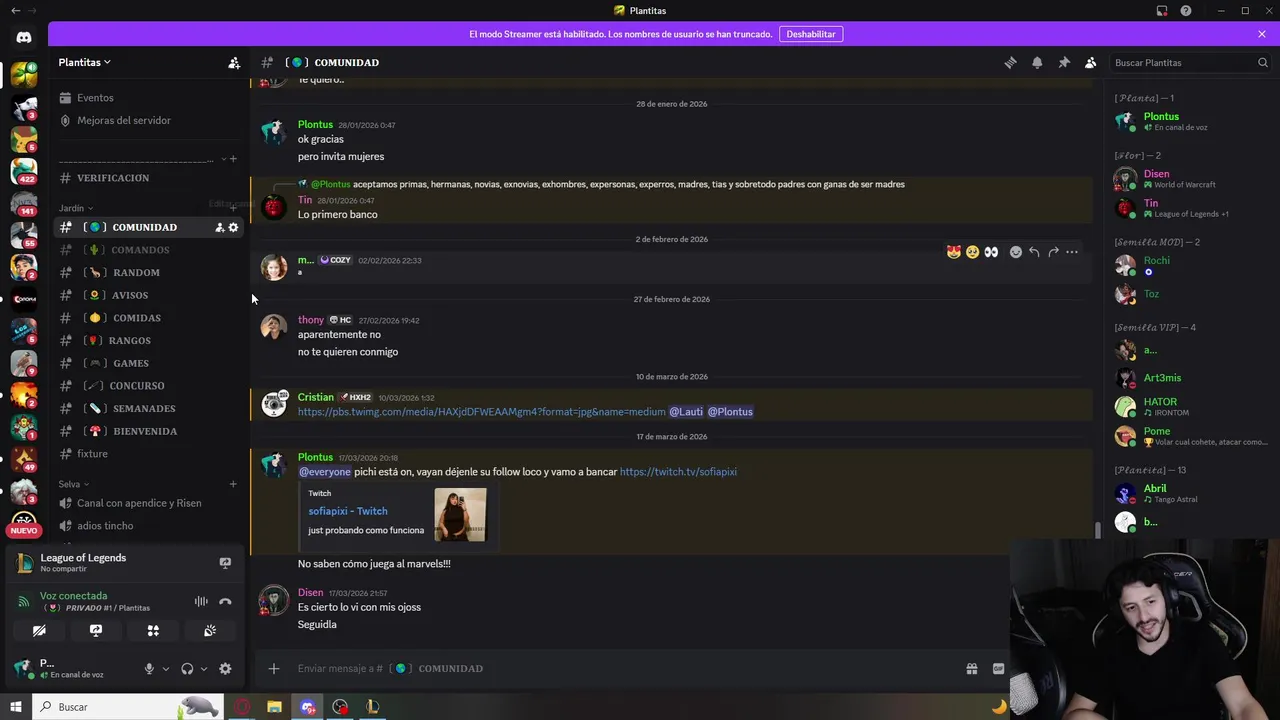1280x720 pixels.
Task: Turn on camera button in voice panel
Action: click(x=39, y=631)
